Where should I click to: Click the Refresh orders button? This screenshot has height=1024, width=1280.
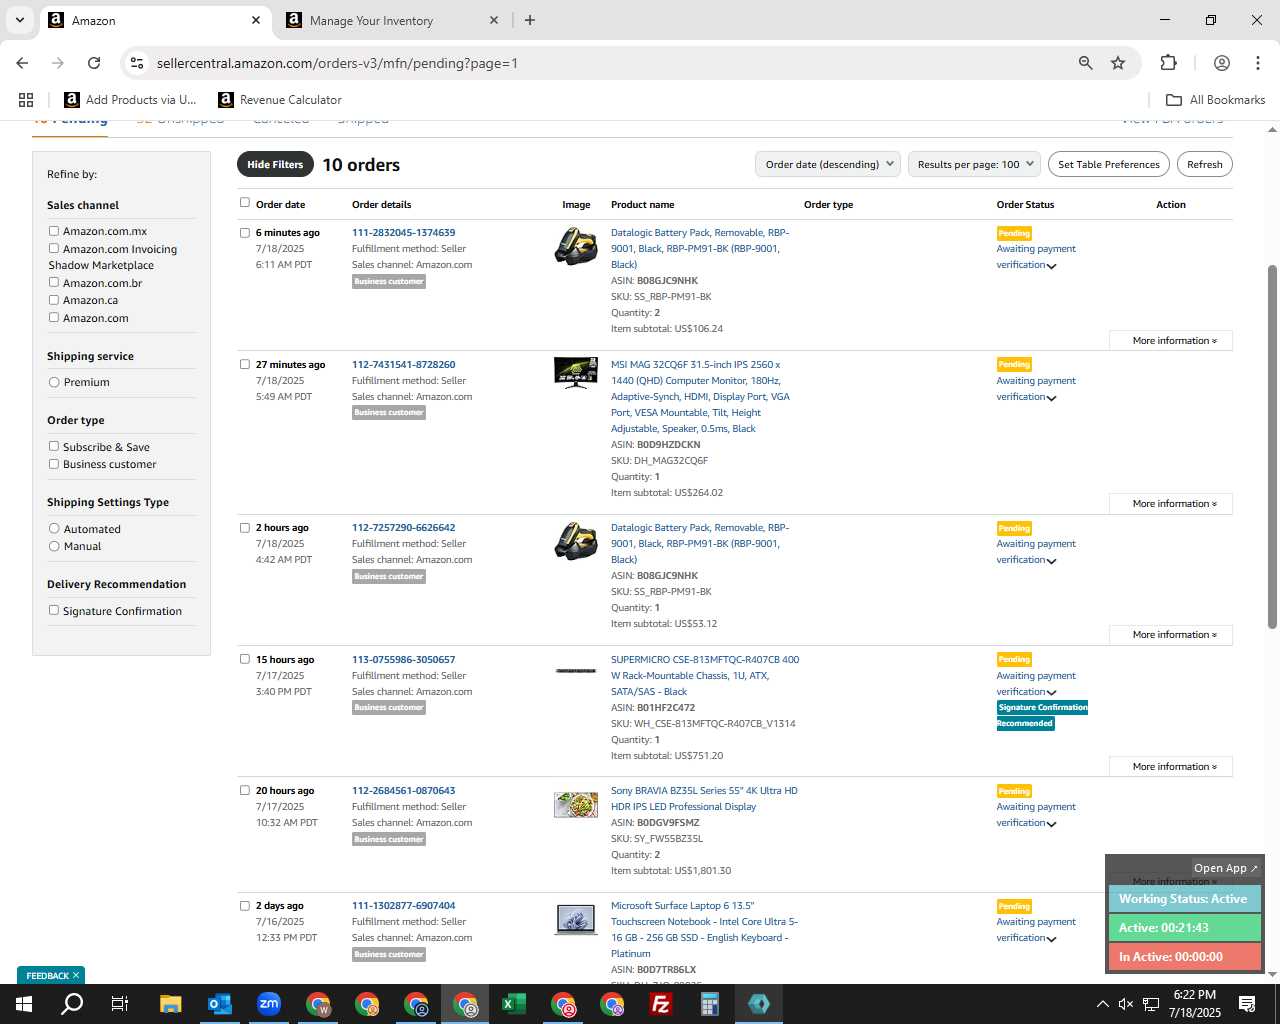coord(1205,165)
